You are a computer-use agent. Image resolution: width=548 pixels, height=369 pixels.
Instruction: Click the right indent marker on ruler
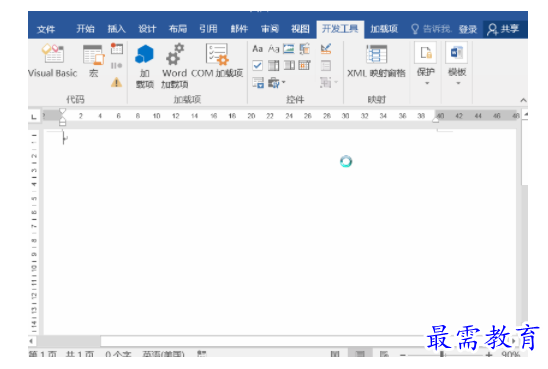point(435,120)
